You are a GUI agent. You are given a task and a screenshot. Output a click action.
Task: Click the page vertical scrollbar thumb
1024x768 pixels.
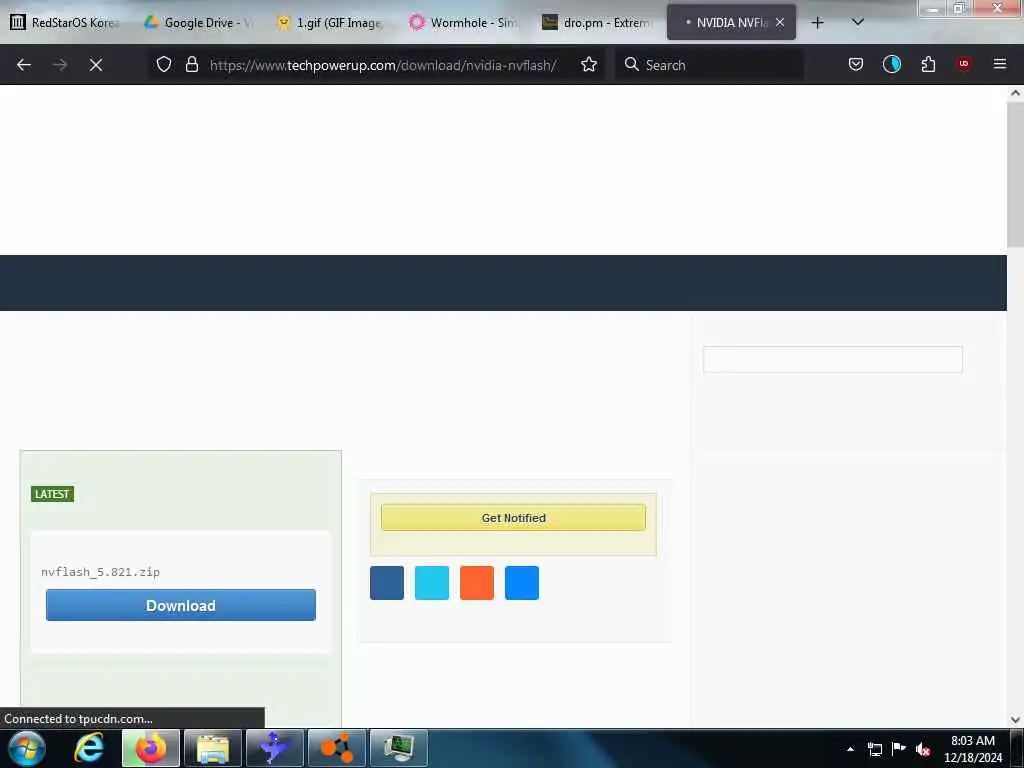(1016, 175)
